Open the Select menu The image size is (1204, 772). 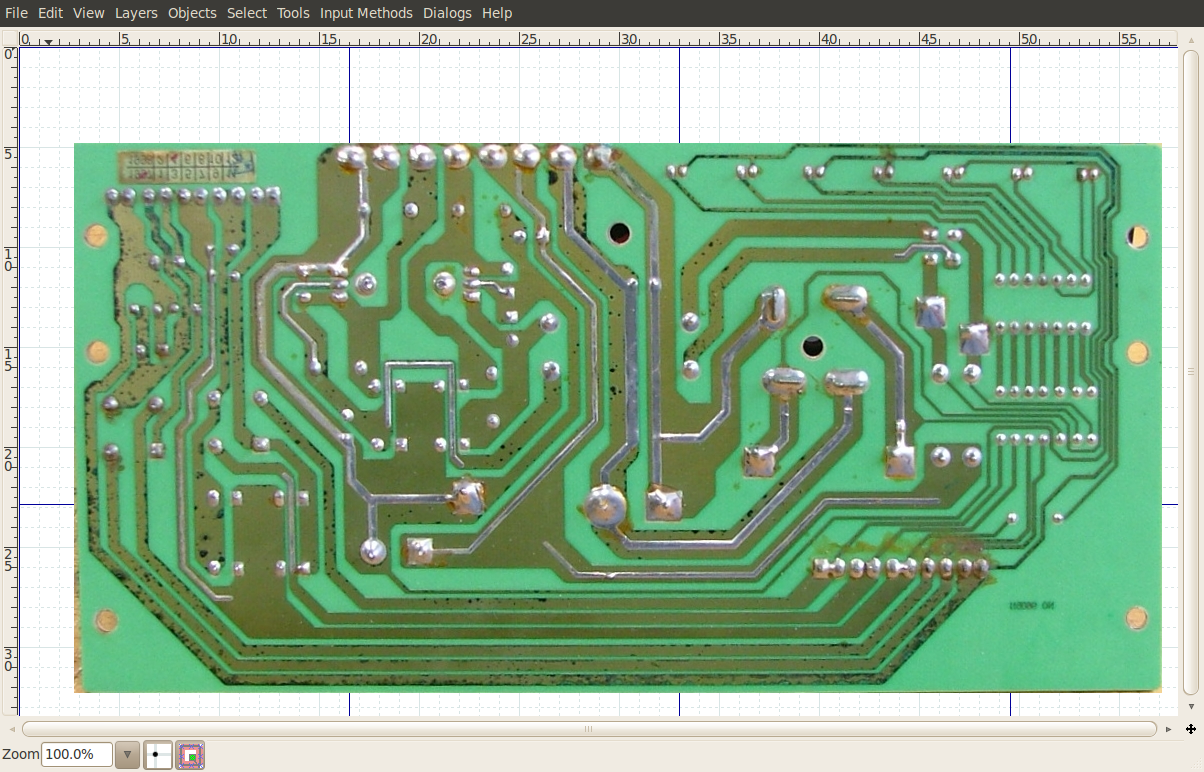click(247, 13)
